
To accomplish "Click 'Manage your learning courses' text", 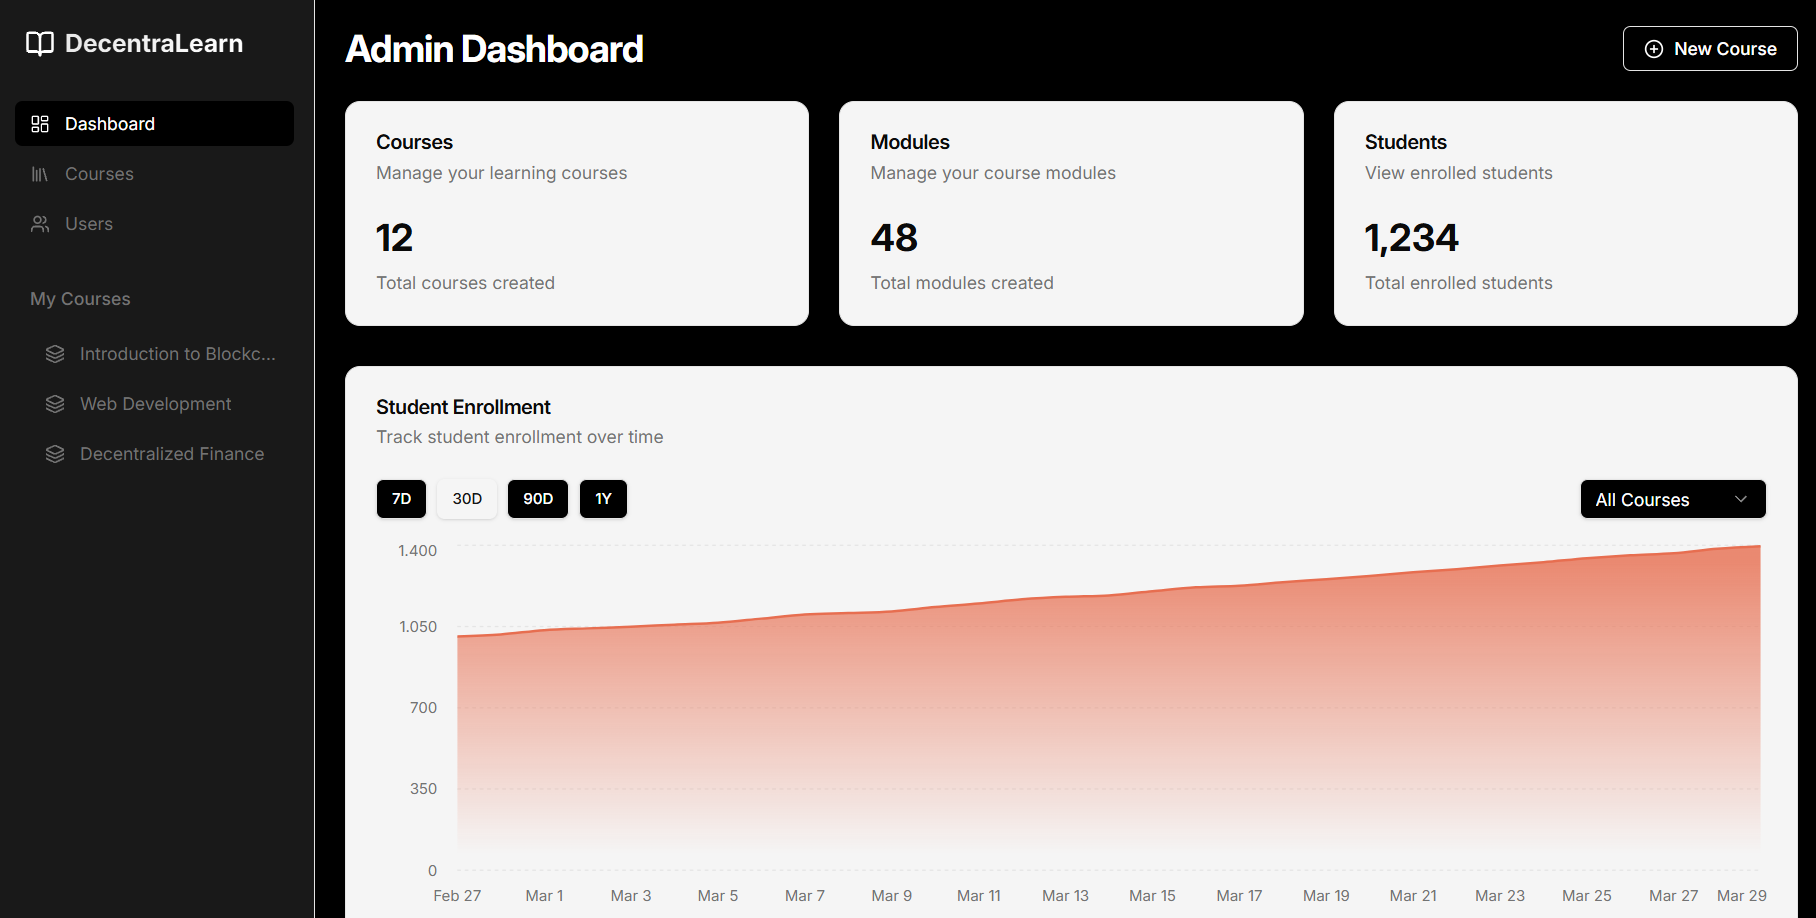I will 502,173.
